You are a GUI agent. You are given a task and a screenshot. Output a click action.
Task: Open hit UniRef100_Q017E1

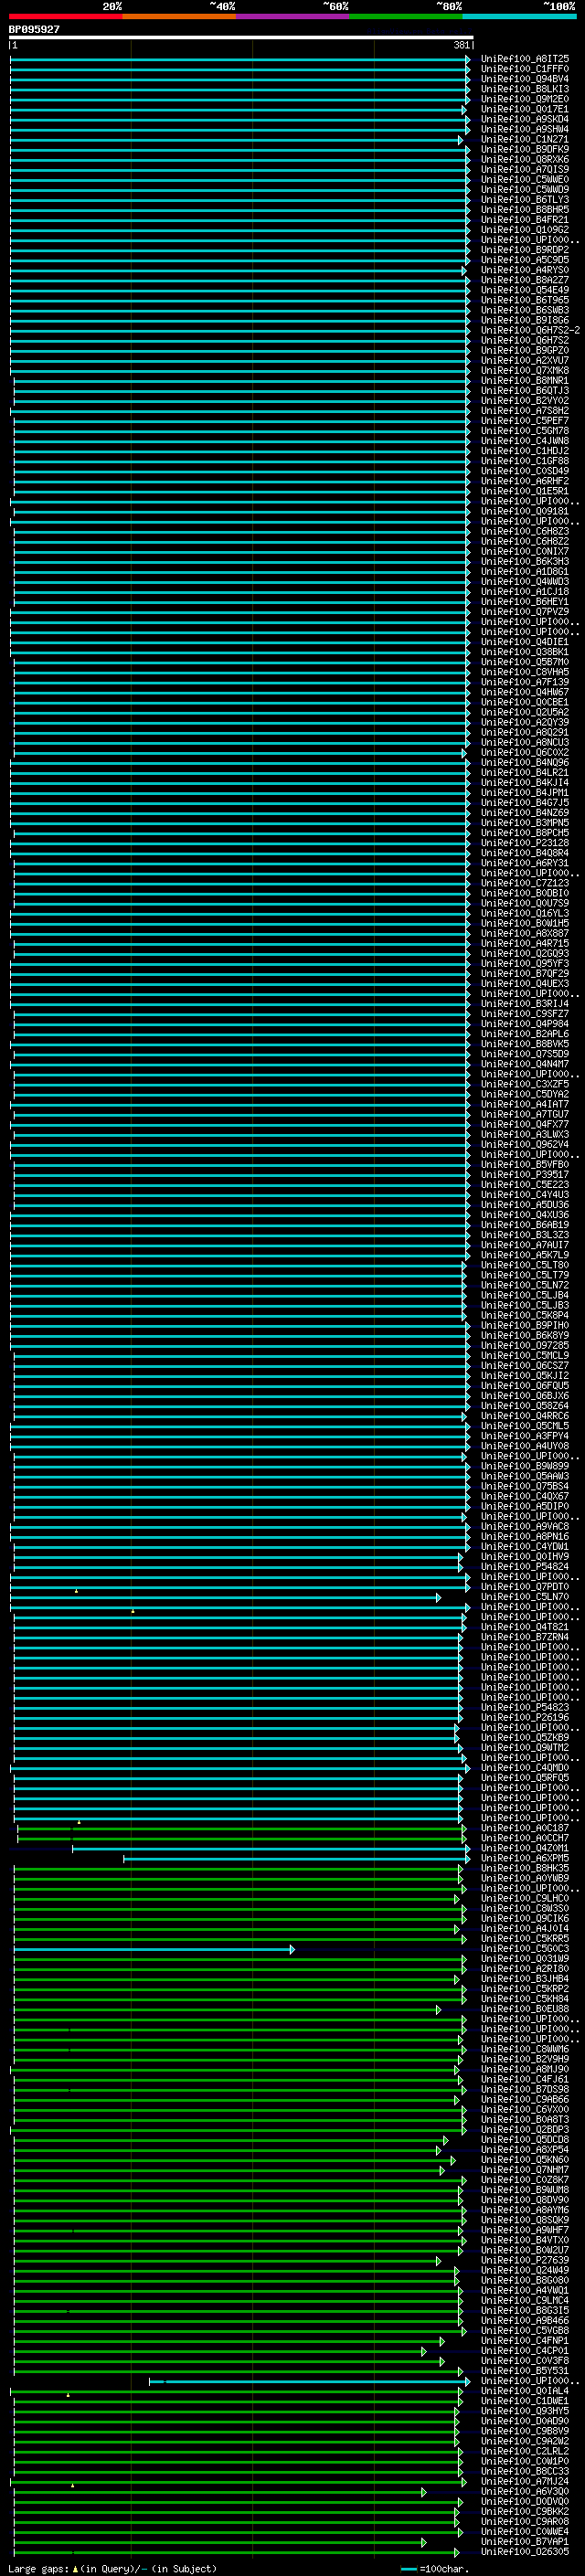(x=524, y=109)
